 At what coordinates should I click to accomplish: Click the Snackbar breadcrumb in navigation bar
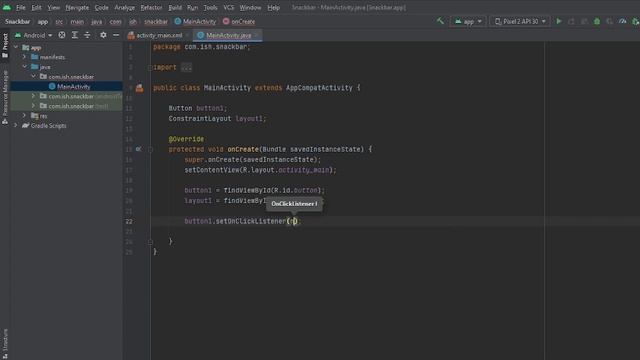pos(18,22)
